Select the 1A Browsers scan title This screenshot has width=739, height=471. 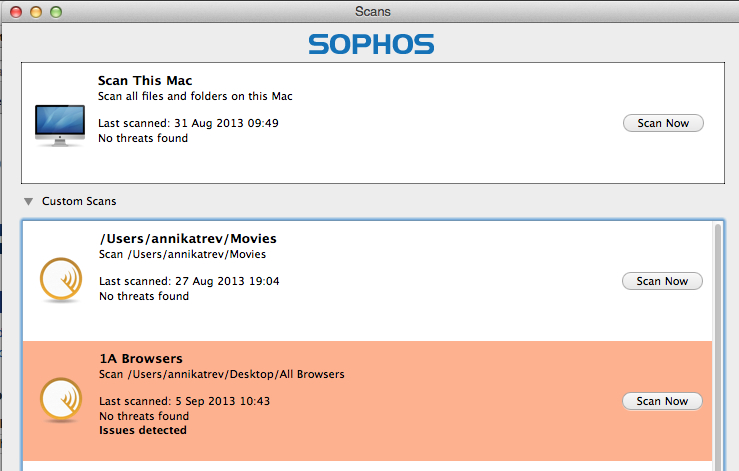tap(141, 358)
